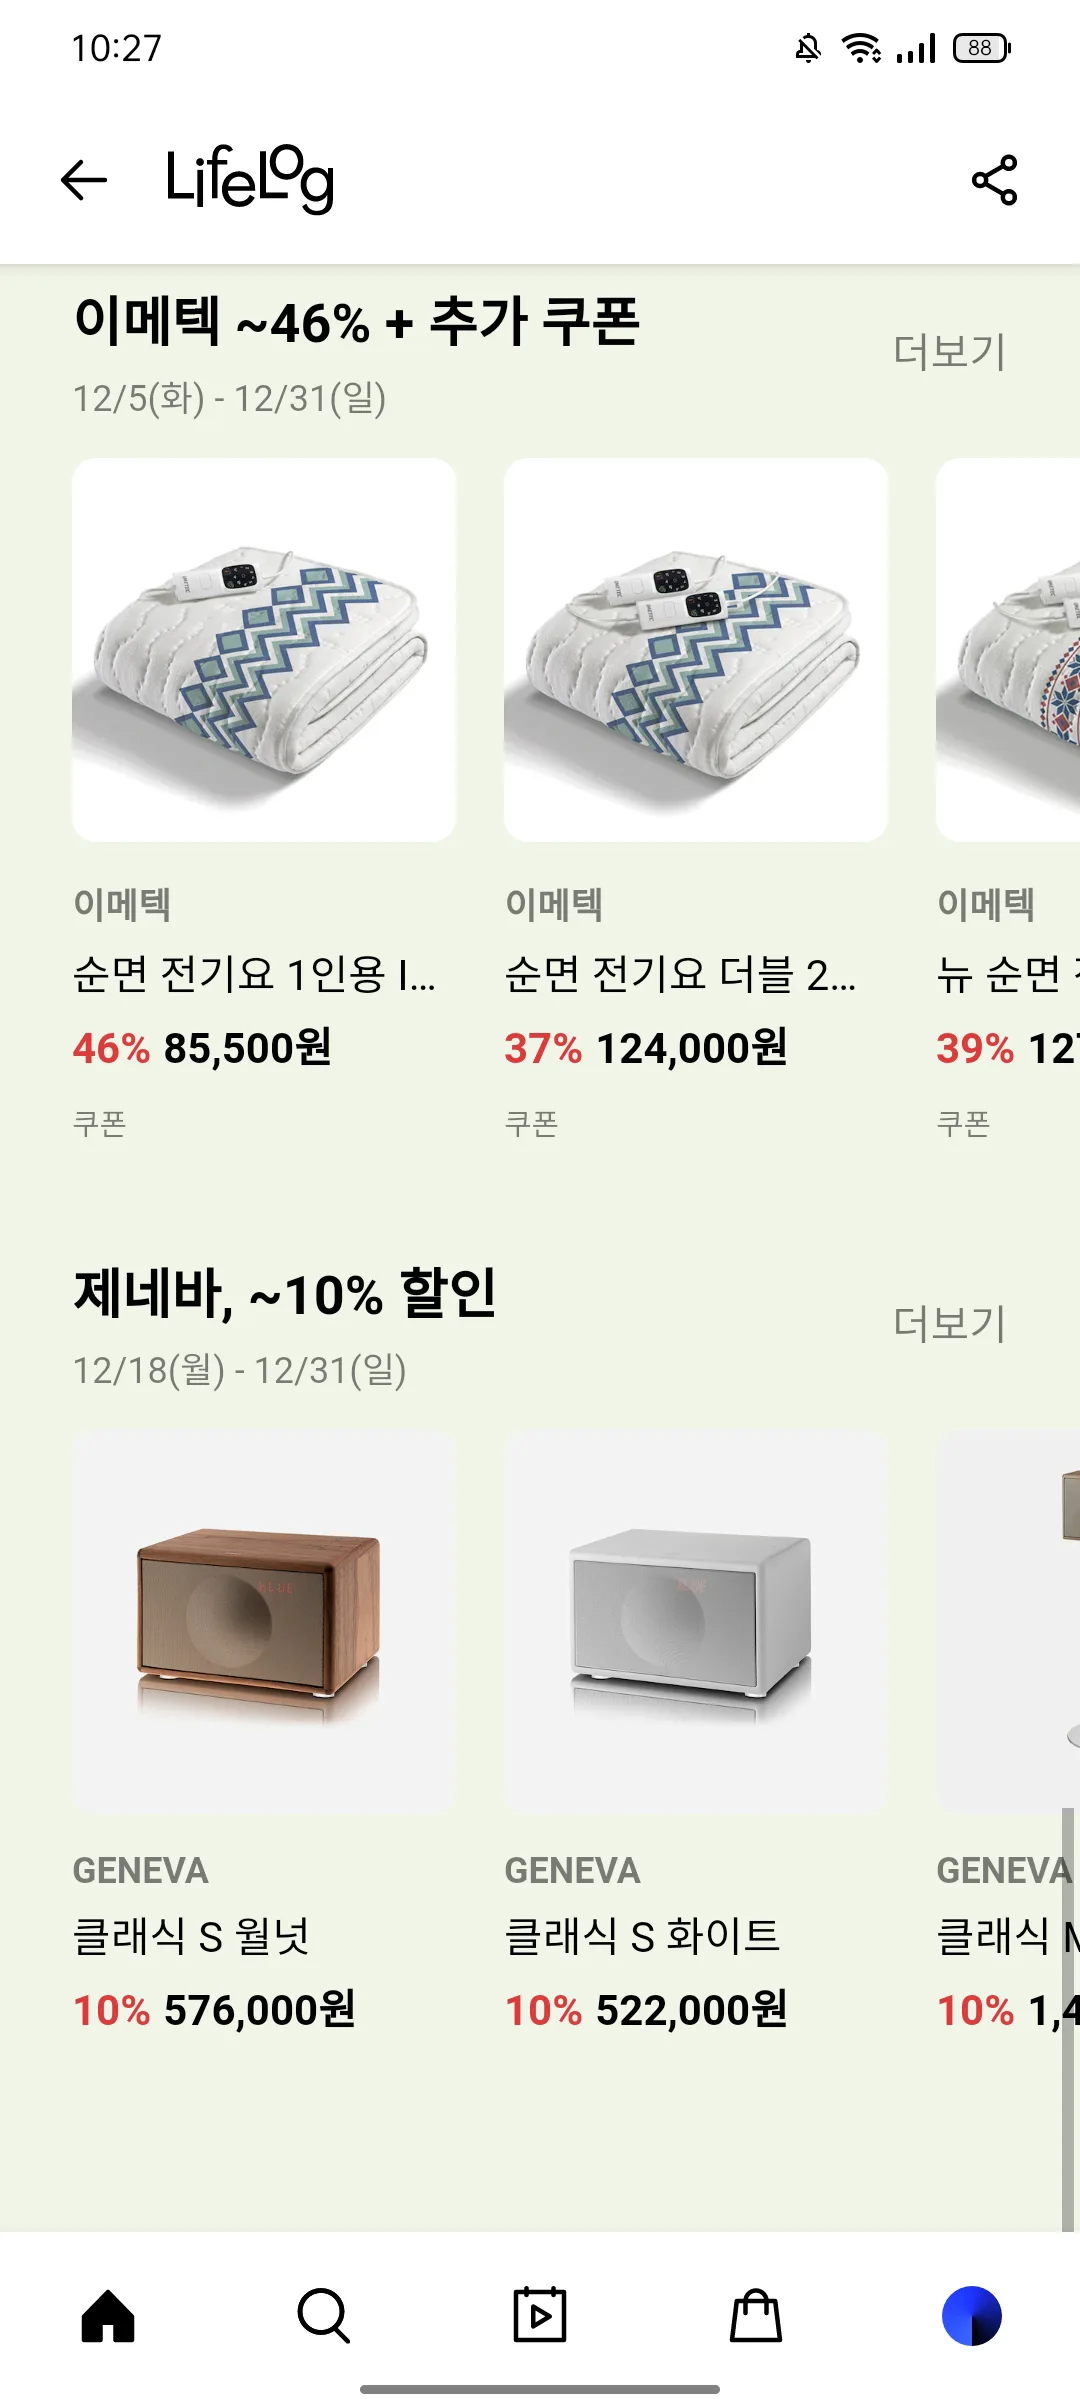
Task: Open the white GENEVA speaker image
Action: [696, 1622]
